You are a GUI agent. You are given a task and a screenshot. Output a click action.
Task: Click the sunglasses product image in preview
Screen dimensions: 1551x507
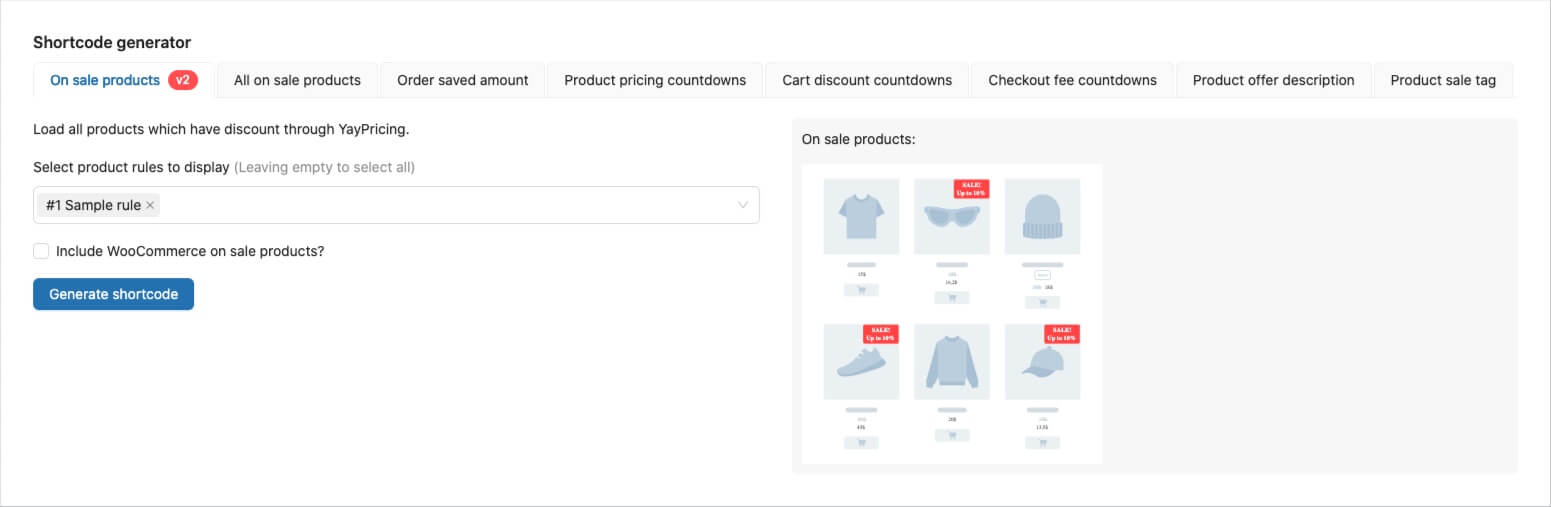(951, 217)
